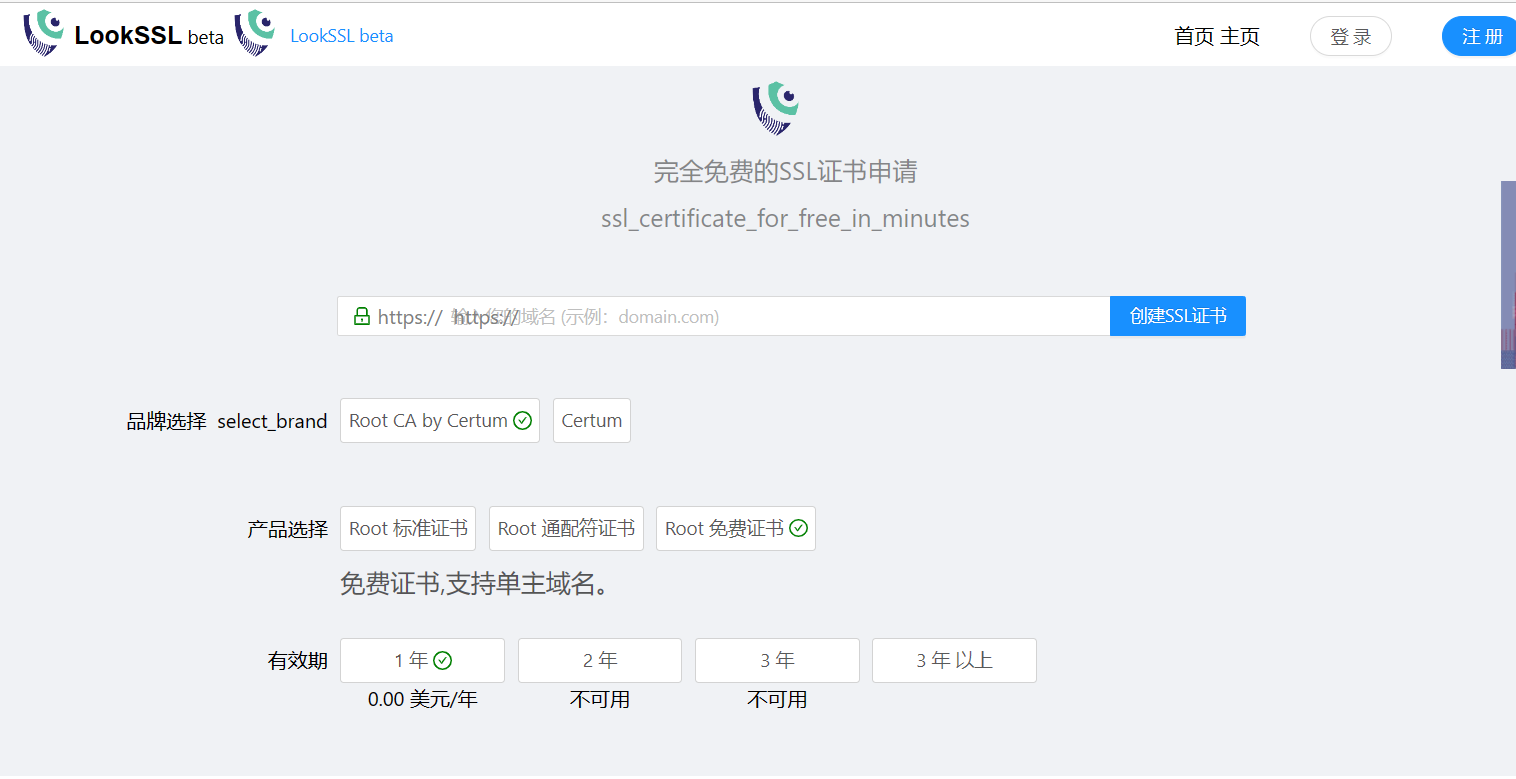Choose Root 免费证书 product
The image size is (1516, 779).
[x=736, y=529]
